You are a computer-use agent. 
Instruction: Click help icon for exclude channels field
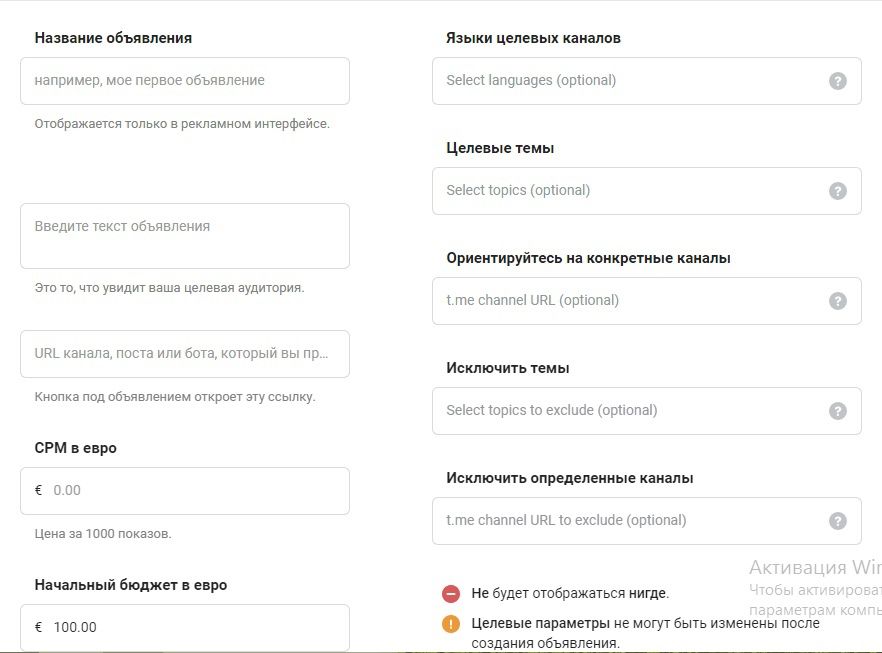click(838, 521)
